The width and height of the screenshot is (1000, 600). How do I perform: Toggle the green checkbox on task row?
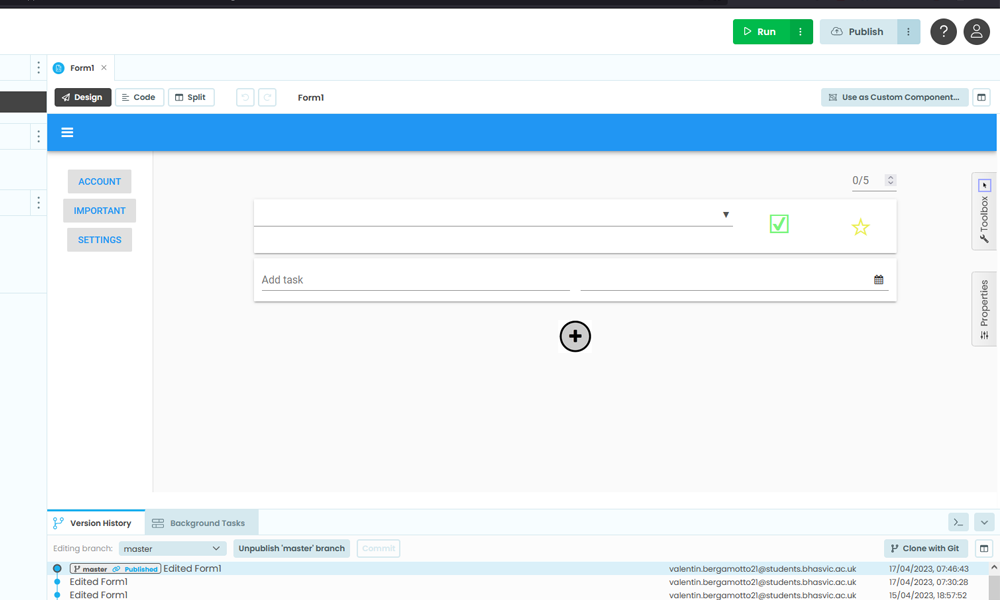coord(779,225)
